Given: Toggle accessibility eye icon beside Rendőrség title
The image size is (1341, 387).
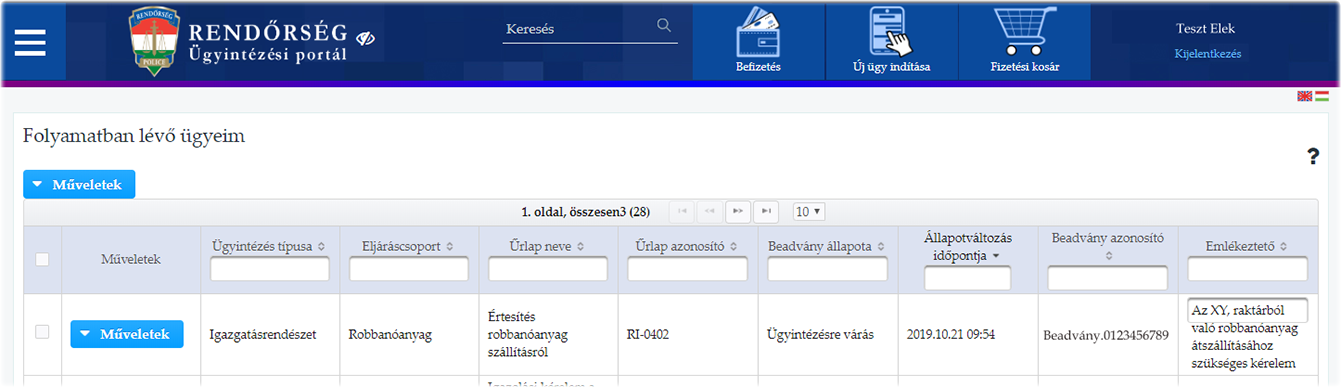Looking at the screenshot, I should point(366,38).
